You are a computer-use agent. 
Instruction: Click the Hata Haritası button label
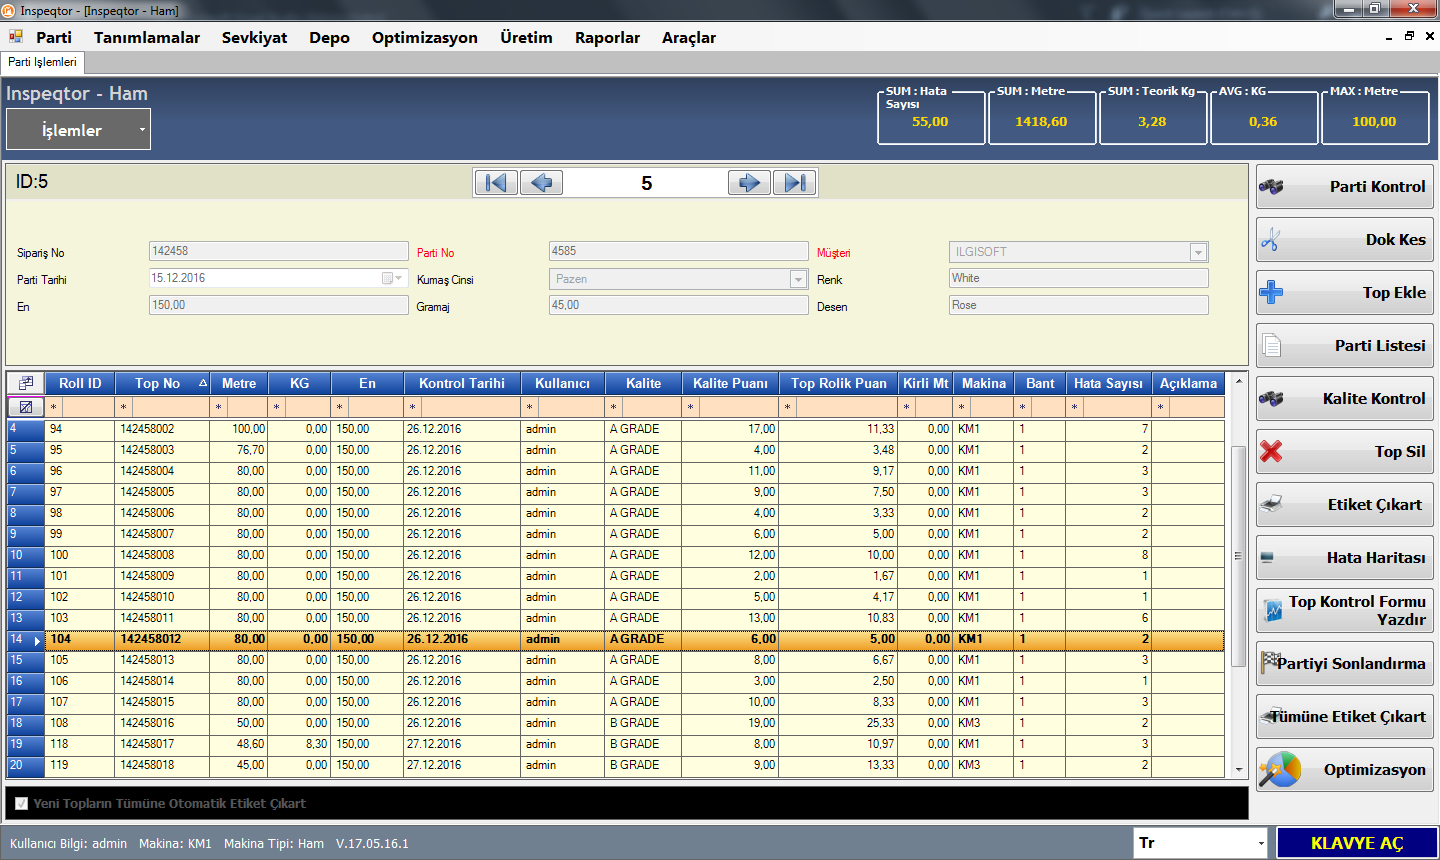click(1376, 557)
